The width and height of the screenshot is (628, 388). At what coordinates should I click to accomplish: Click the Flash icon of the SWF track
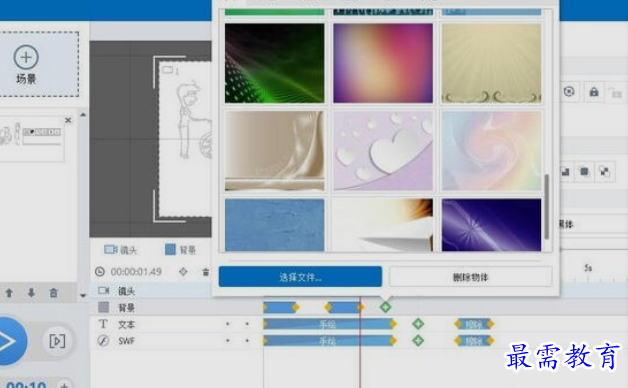pyautogui.click(x=103, y=341)
